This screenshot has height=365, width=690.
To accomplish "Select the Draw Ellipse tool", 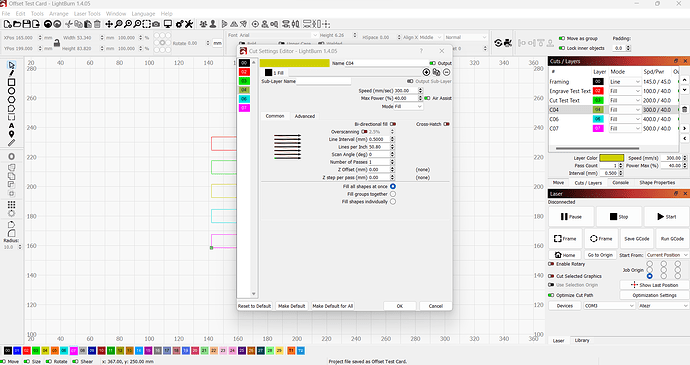I will [11, 91].
